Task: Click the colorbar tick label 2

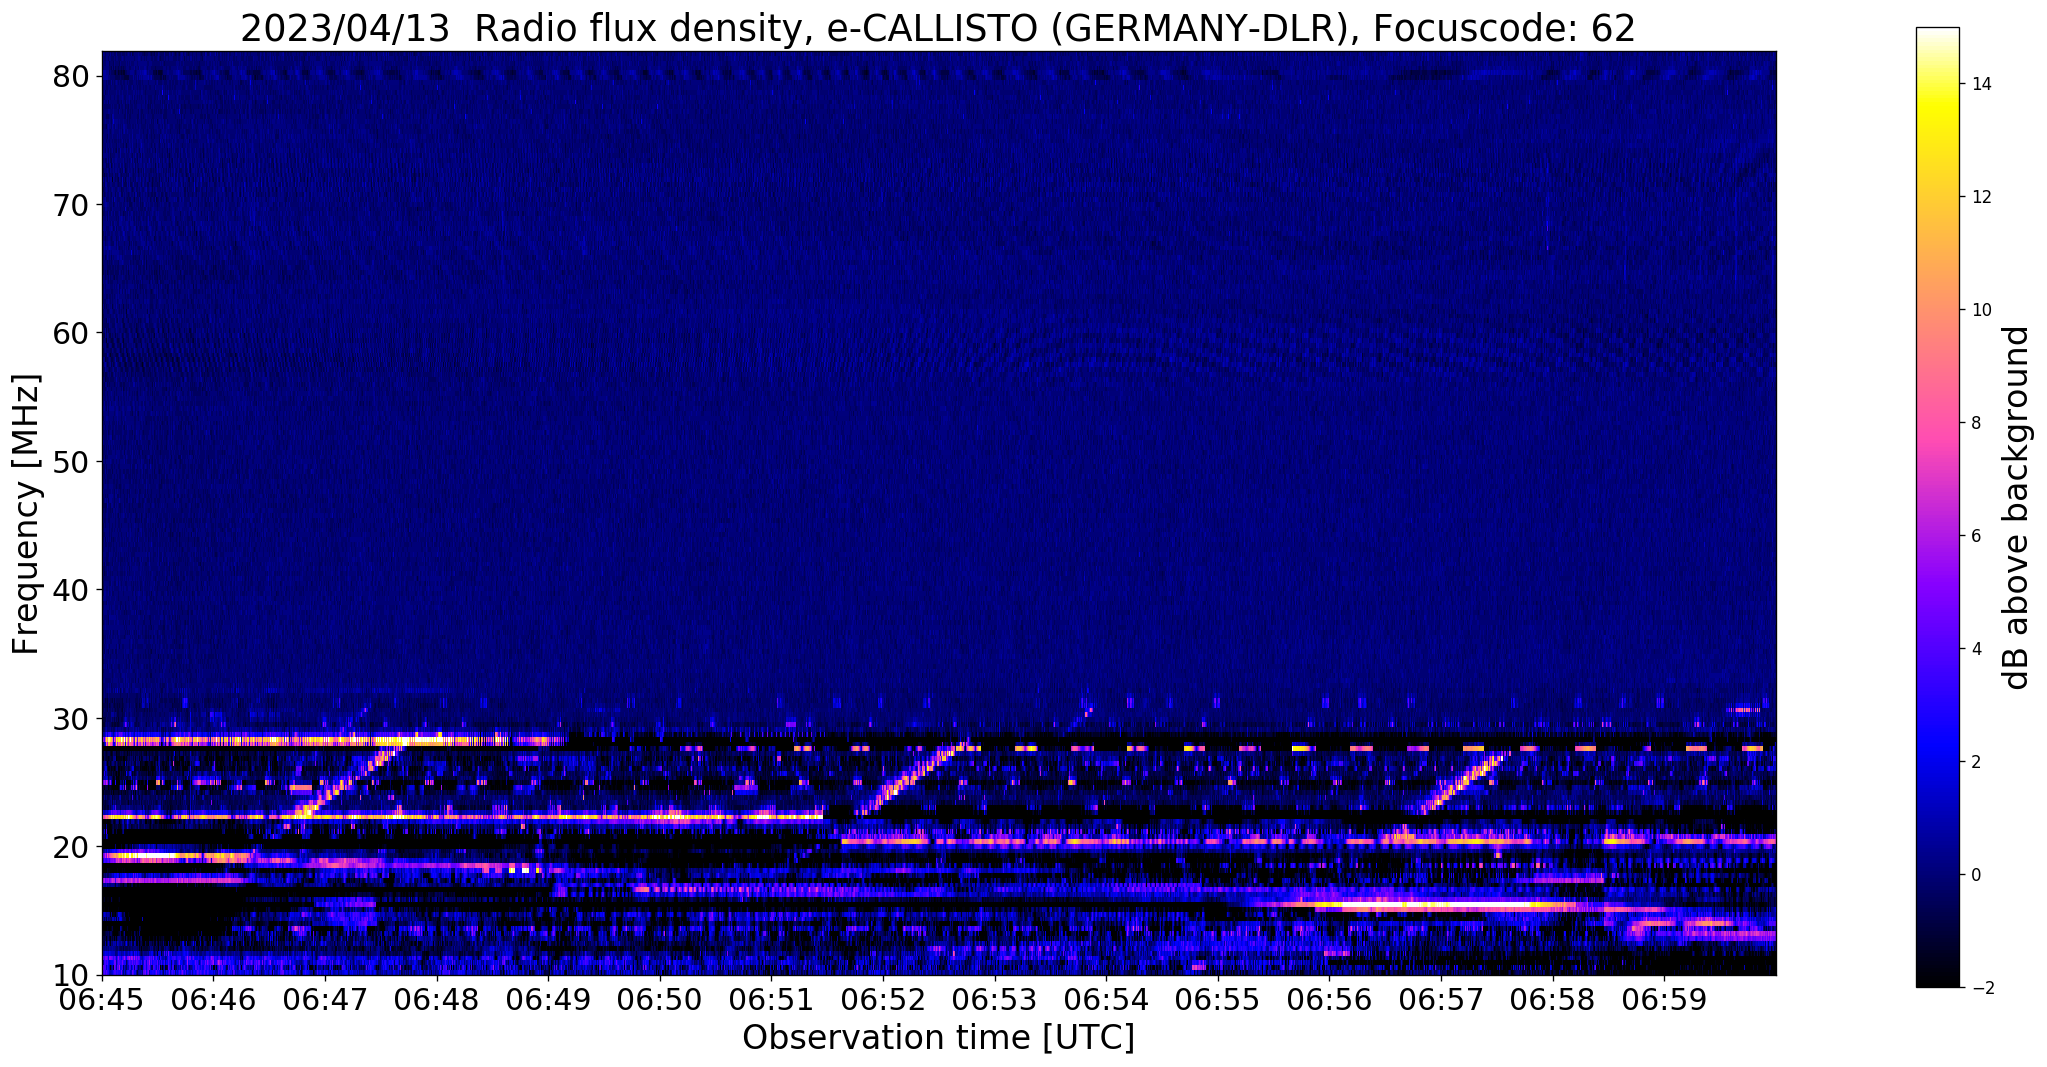Action: 1975,762
